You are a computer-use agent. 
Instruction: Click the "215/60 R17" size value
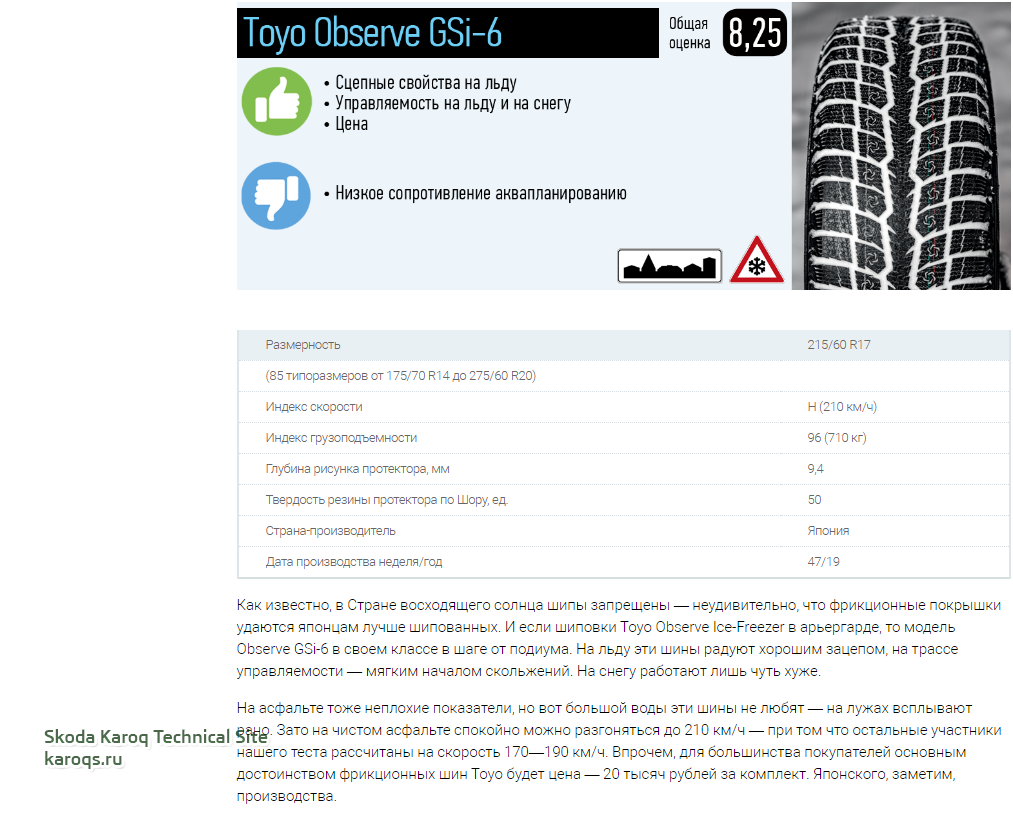tap(839, 345)
